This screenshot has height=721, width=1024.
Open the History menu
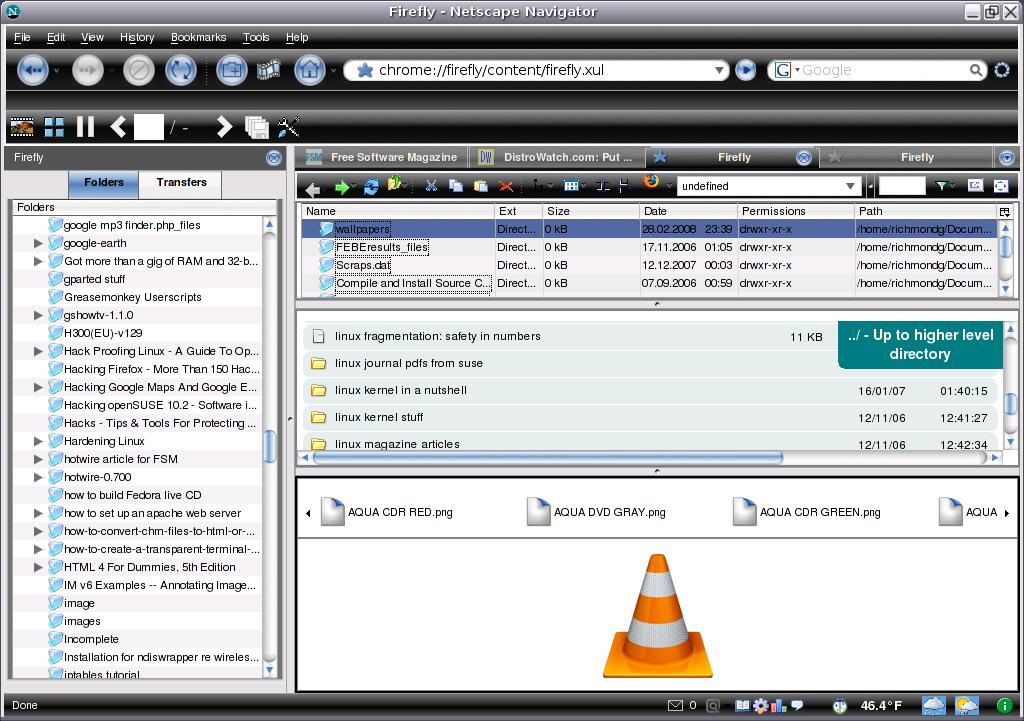click(x=137, y=37)
